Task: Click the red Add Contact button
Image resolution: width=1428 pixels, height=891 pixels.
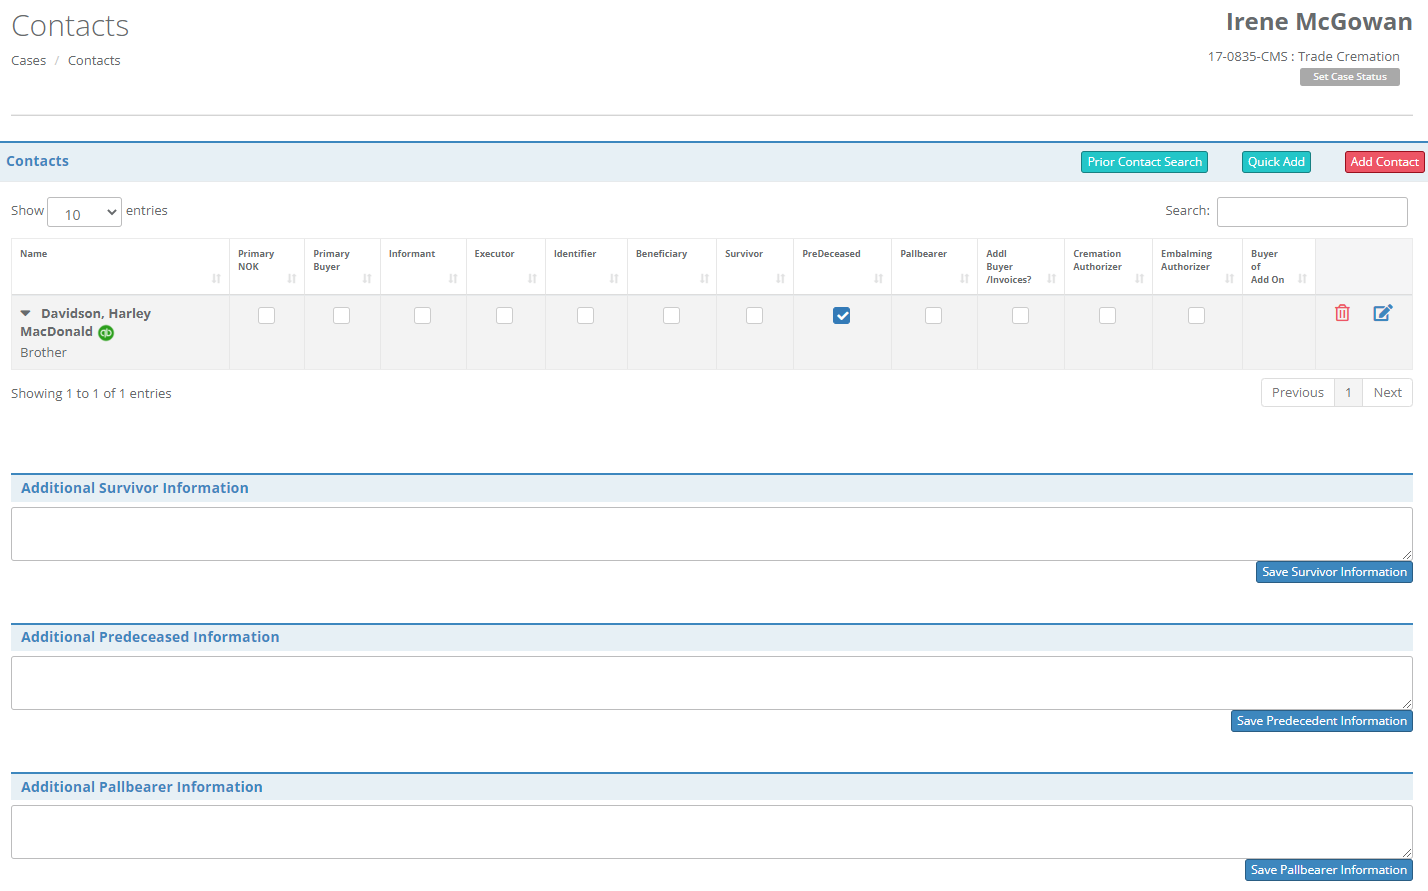Action: tap(1384, 162)
